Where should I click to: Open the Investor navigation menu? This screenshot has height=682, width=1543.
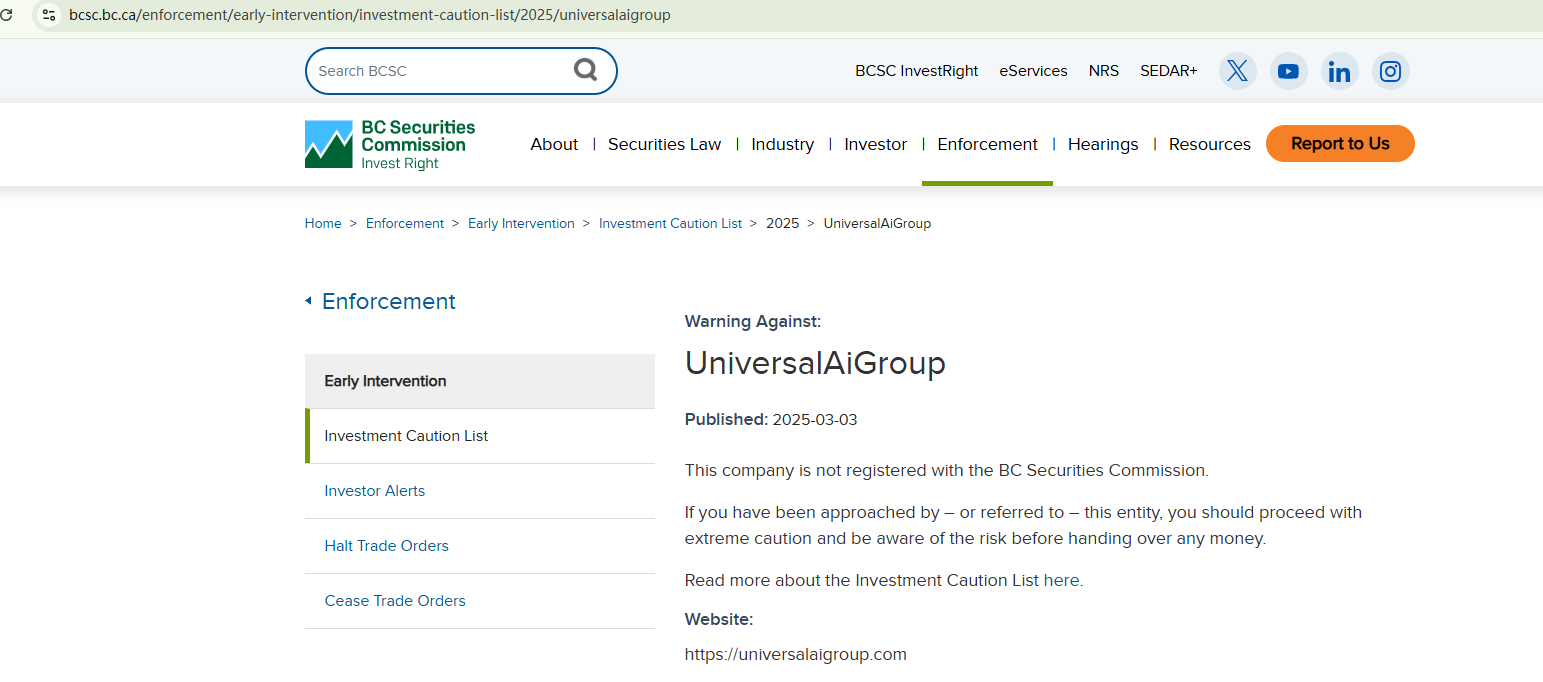(x=875, y=144)
